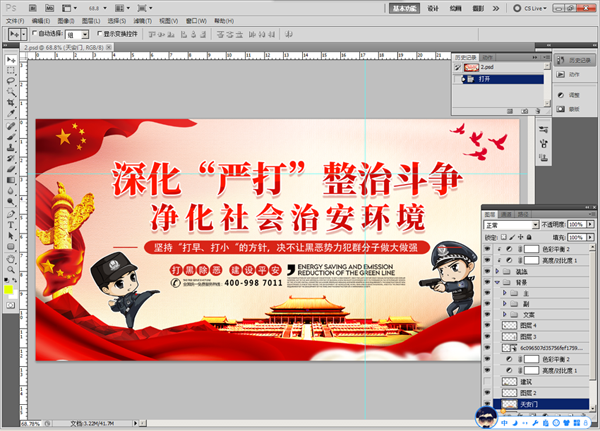This screenshot has height=431, width=600.
Task: Delete current state trash icon in History
Action: (538, 111)
